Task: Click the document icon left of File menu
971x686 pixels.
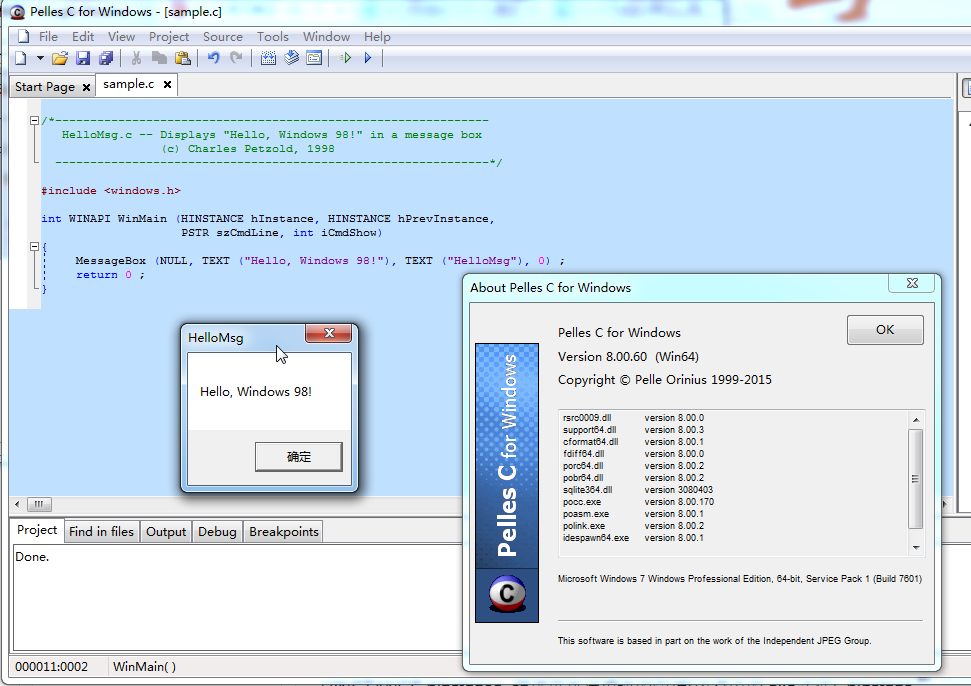Action: 23,37
